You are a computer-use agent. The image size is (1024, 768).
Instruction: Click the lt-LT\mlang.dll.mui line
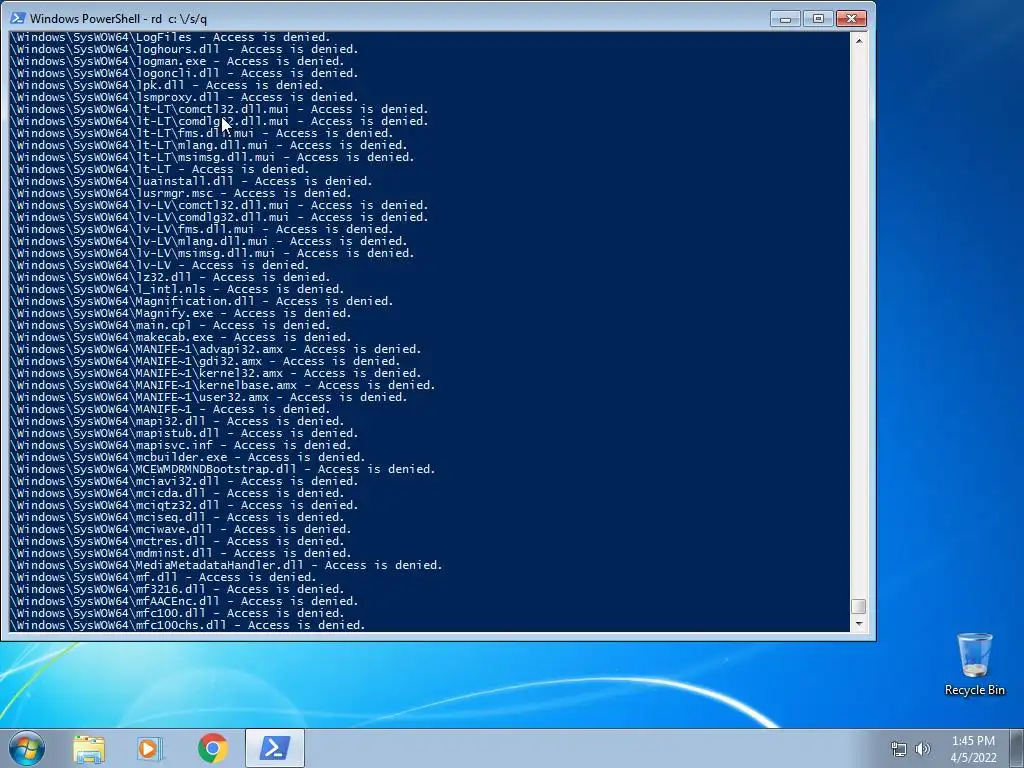209,145
